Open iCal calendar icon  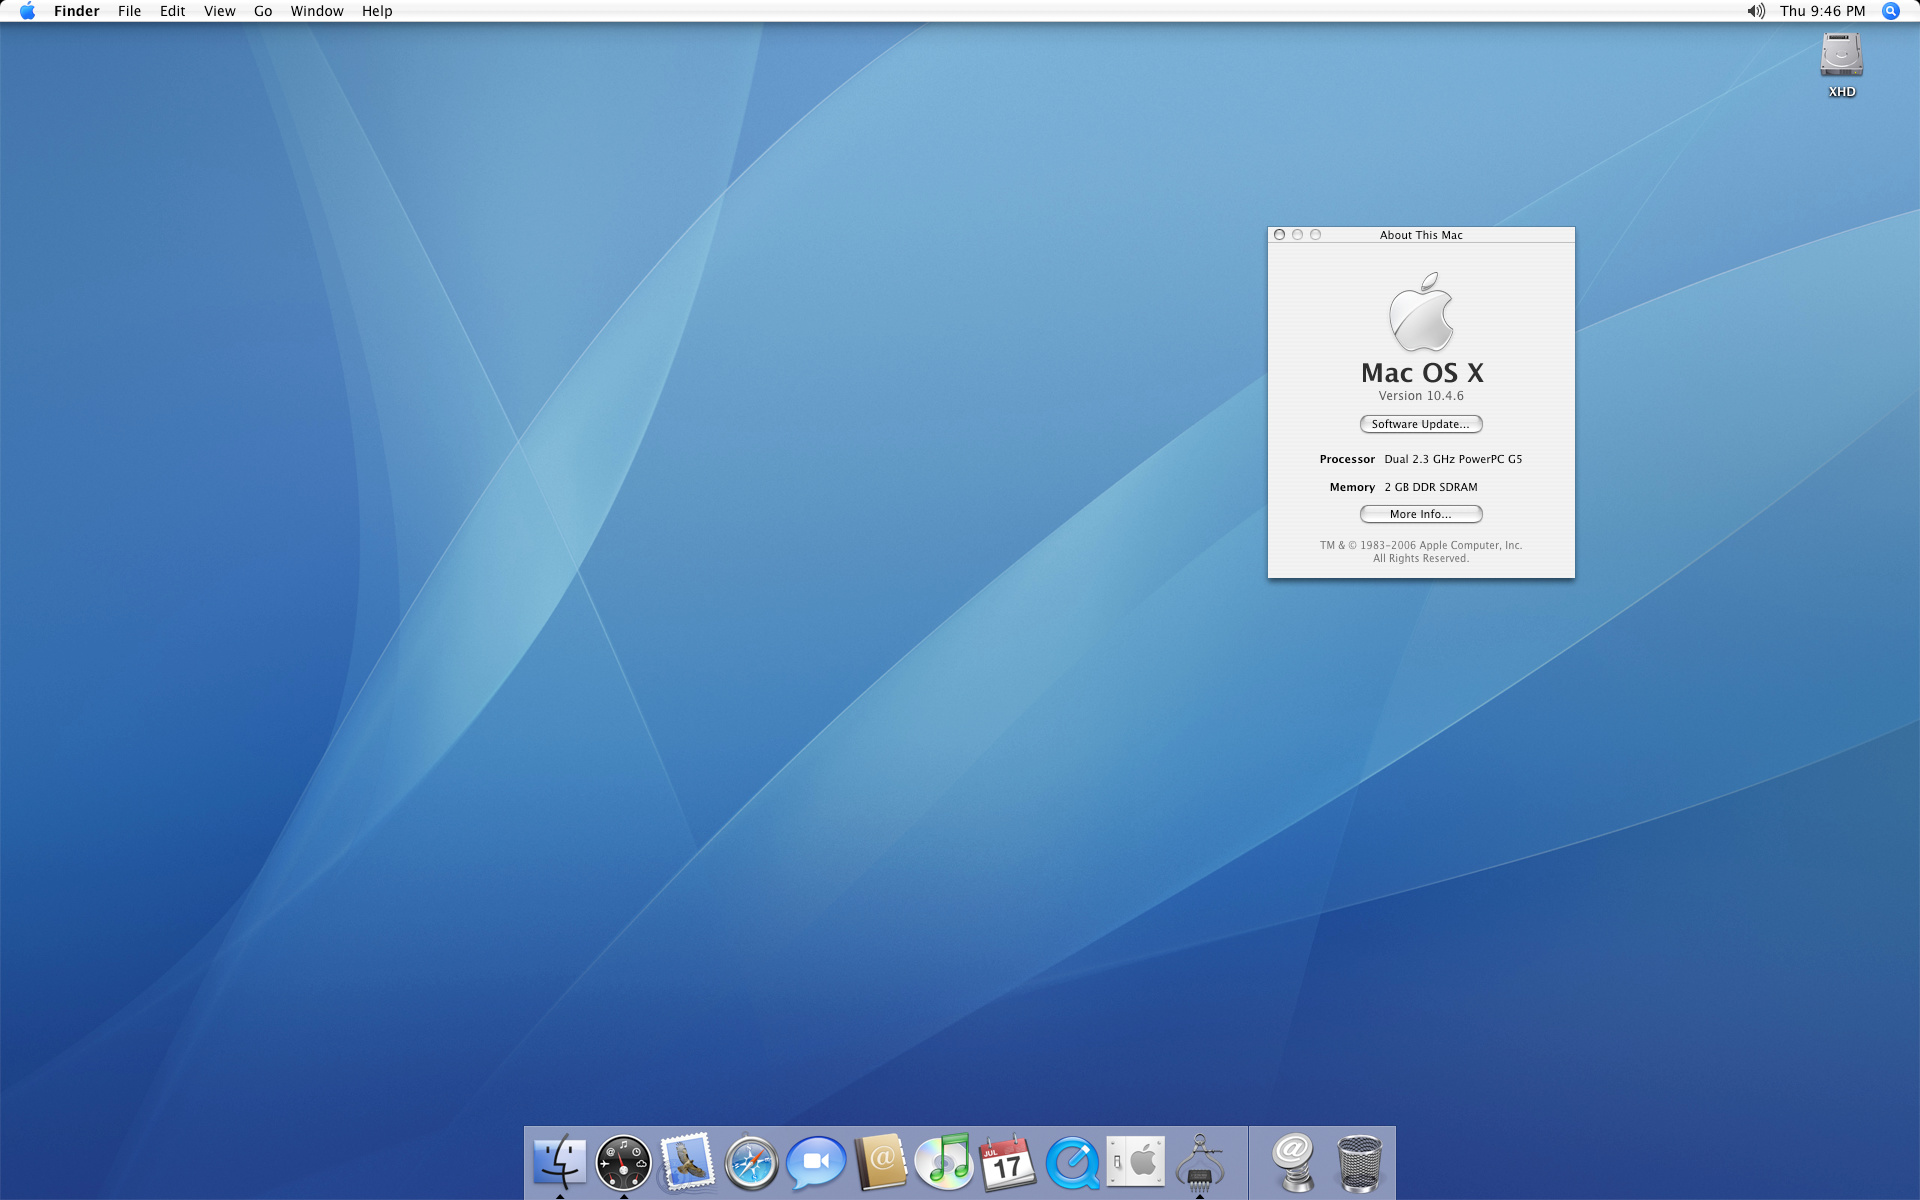pyautogui.click(x=1007, y=1163)
